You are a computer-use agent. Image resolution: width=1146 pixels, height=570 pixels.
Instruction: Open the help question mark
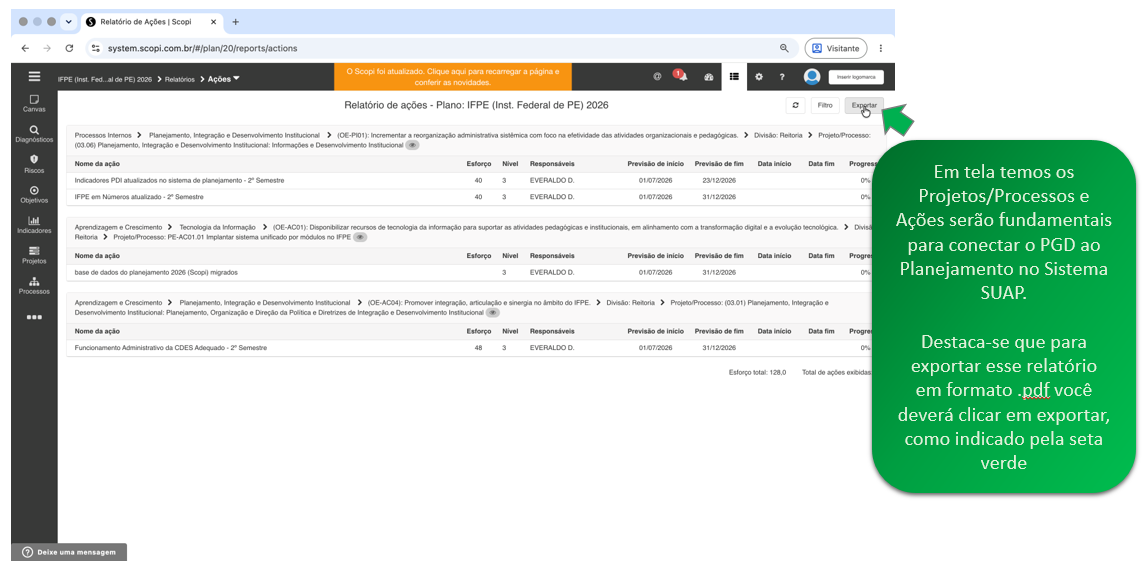point(782,77)
